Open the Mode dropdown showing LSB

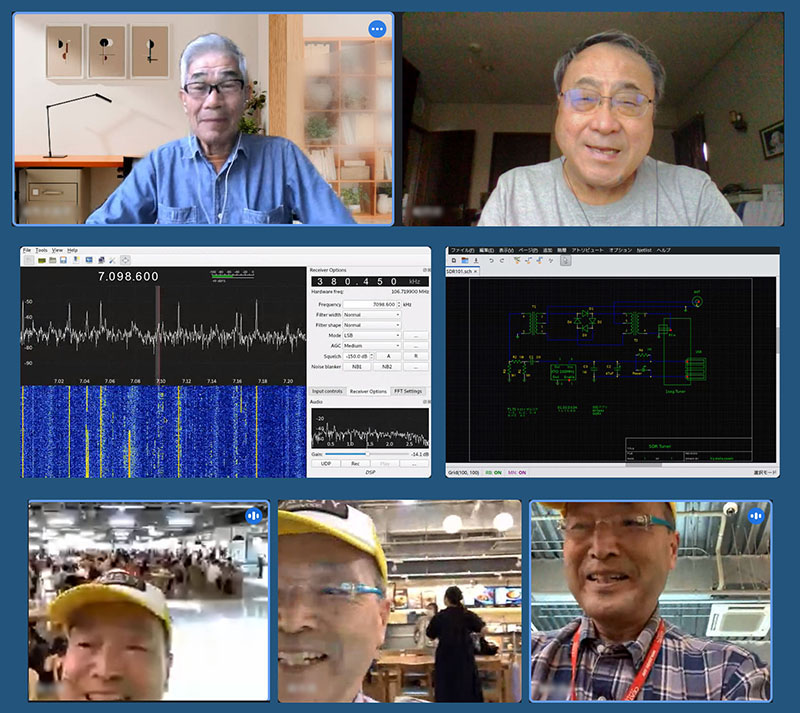(x=371, y=335)
